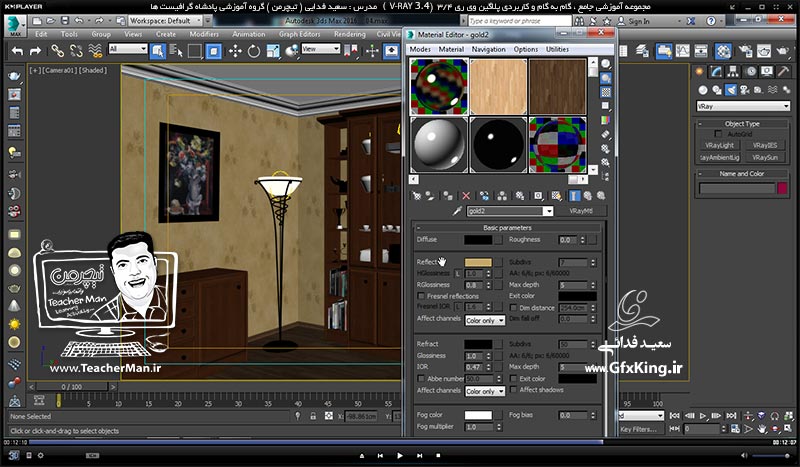This screenshot has height=467, width=800.
Task: Select the Cameras category in Create panel
Action: pos(744,90)
